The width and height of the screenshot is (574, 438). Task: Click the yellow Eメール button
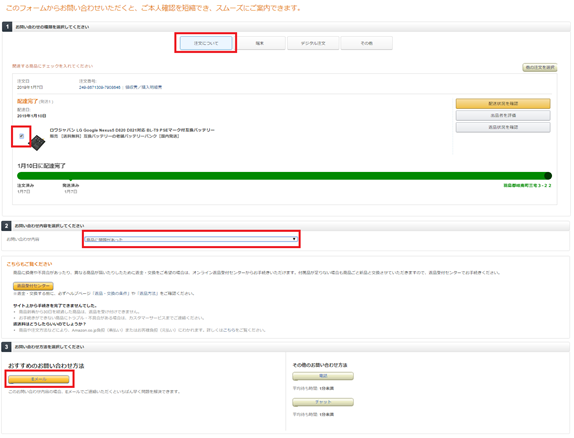(39, 379)
